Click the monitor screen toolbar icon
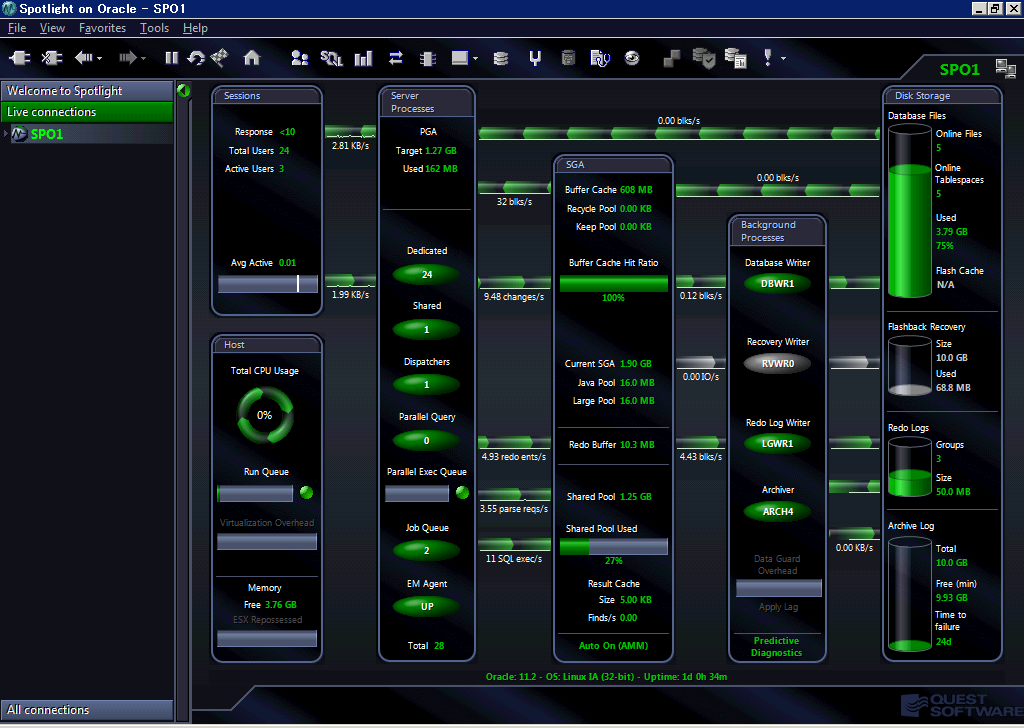1024x728 pixels. 460,58
